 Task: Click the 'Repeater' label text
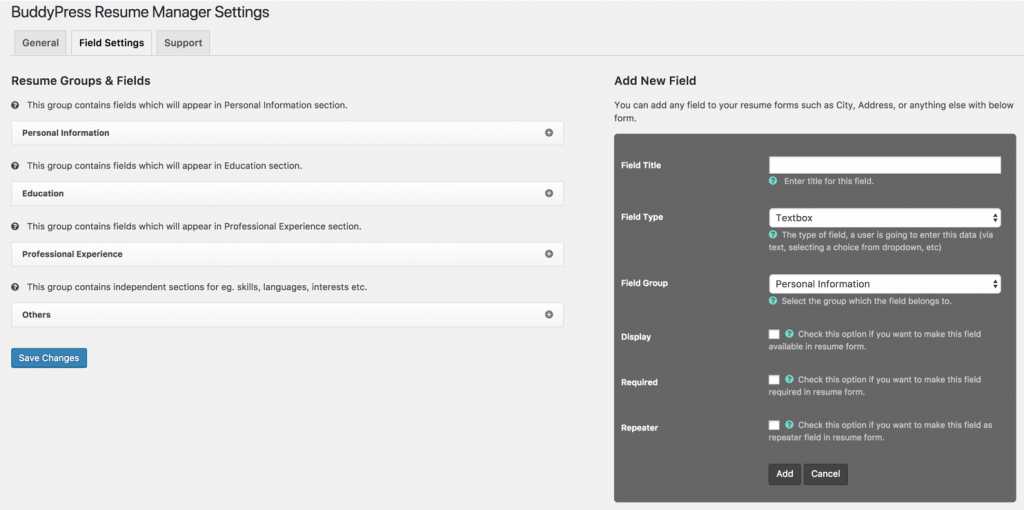(x=639, y=428)
